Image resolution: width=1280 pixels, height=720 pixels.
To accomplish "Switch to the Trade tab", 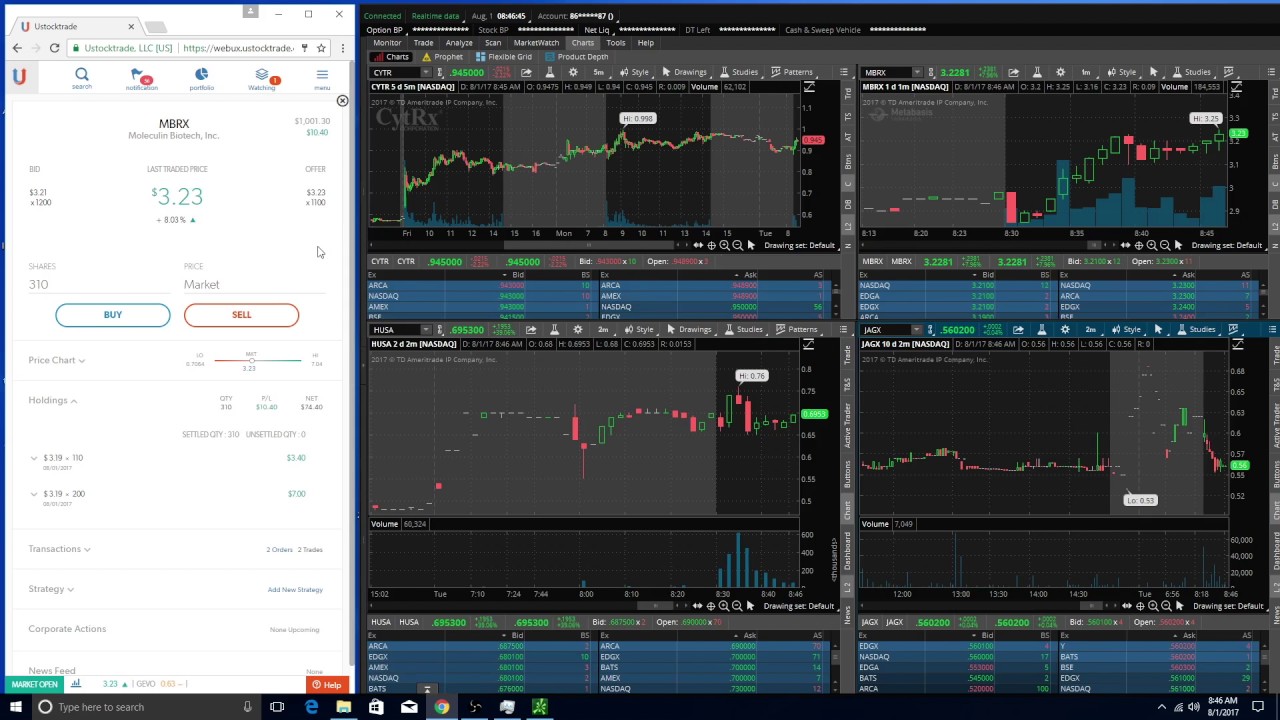I will click(423, 43).
